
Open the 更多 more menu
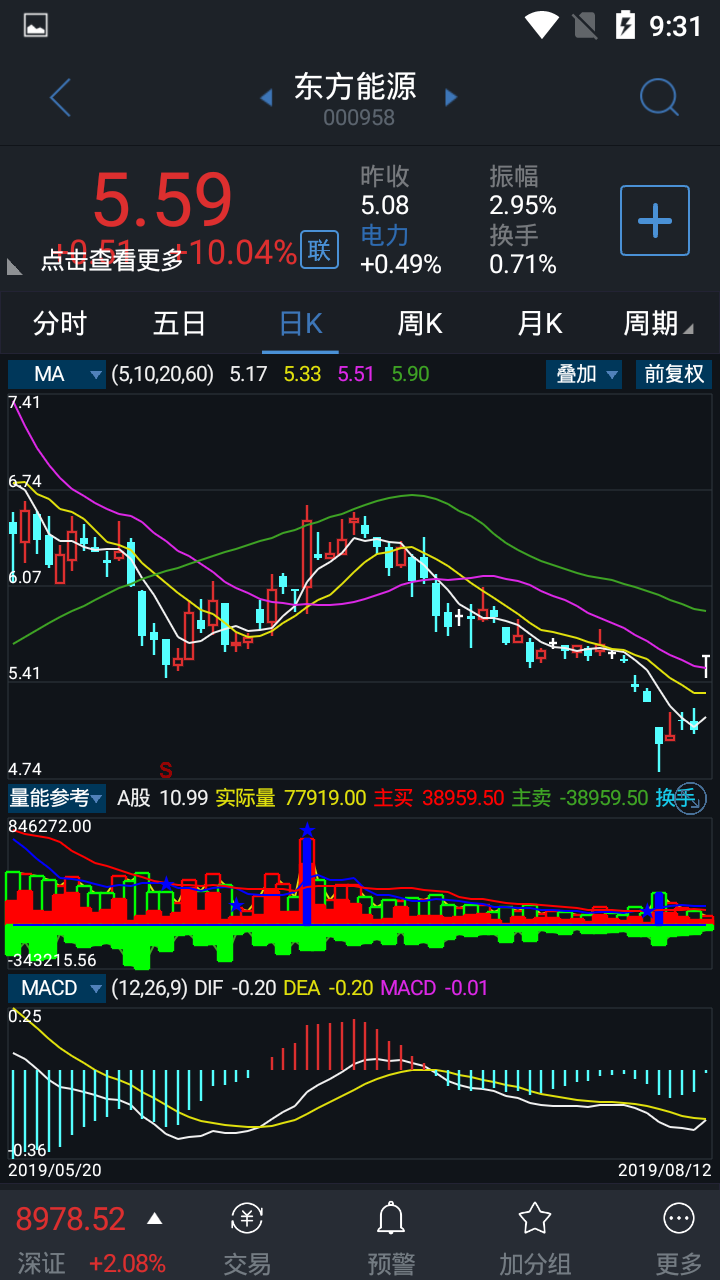click(x=679, y=1218)
